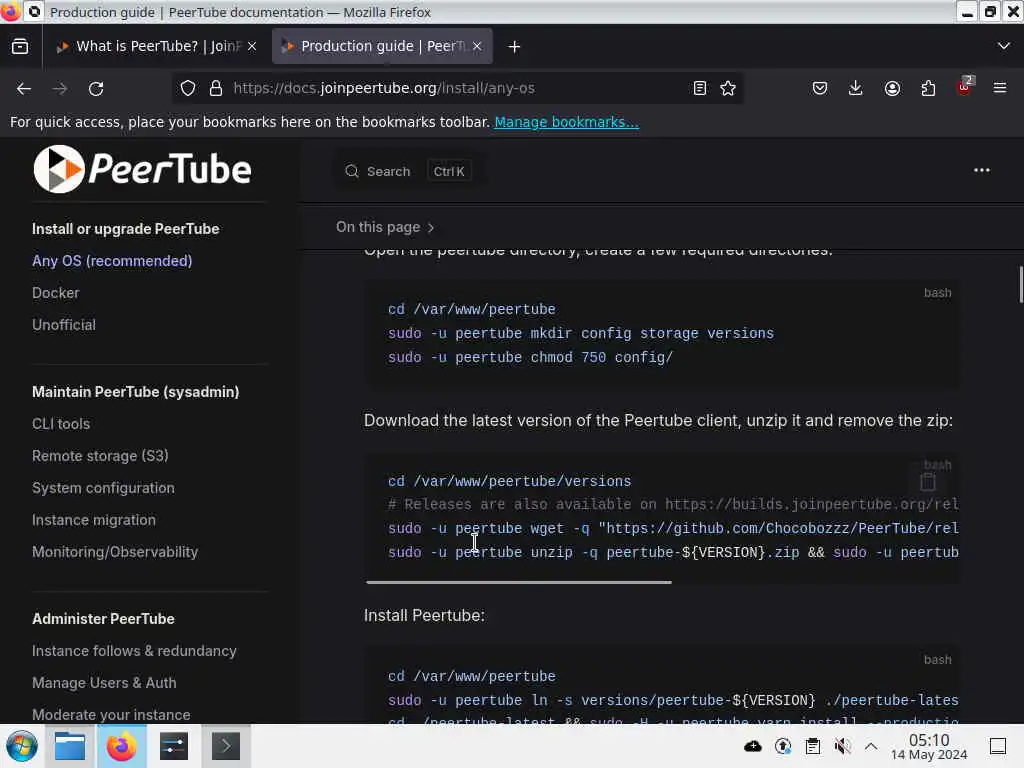Click the 'Install Peertube:' text
The height and width of the screenshot is (768, 1024).
(x=424, y=616)
